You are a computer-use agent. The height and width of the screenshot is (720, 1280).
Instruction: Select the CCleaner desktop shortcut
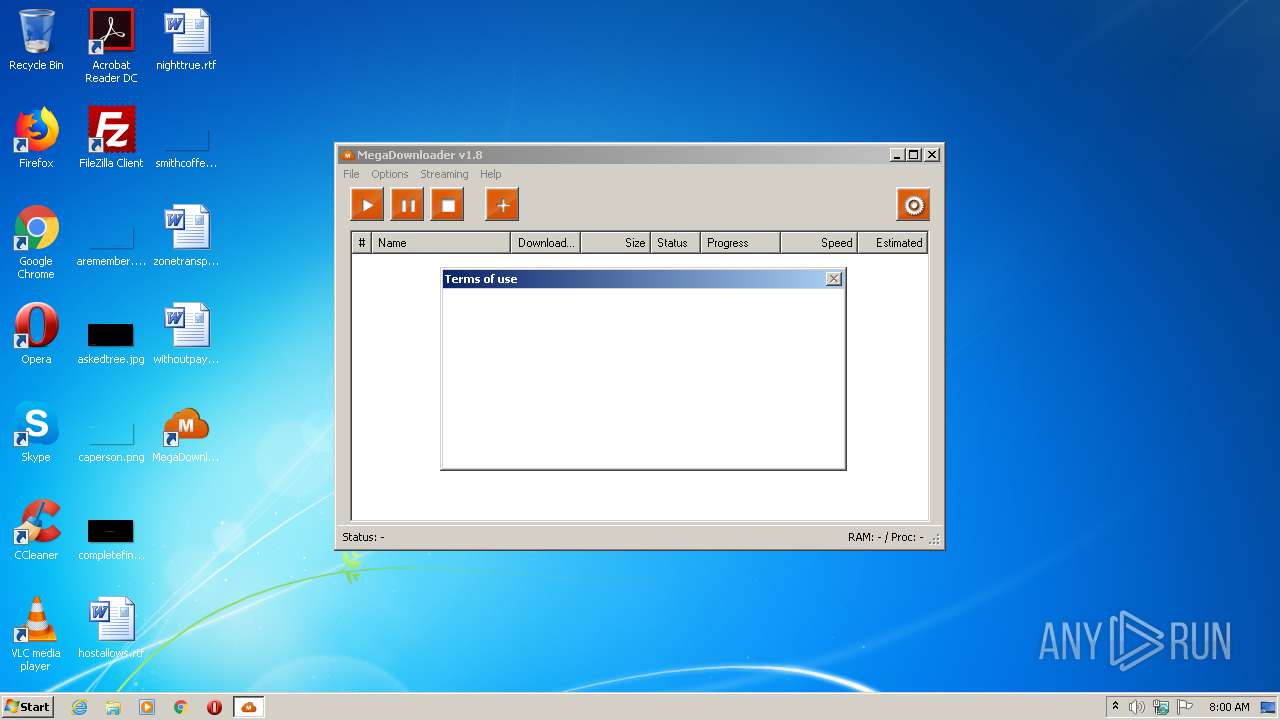[36, 530]
